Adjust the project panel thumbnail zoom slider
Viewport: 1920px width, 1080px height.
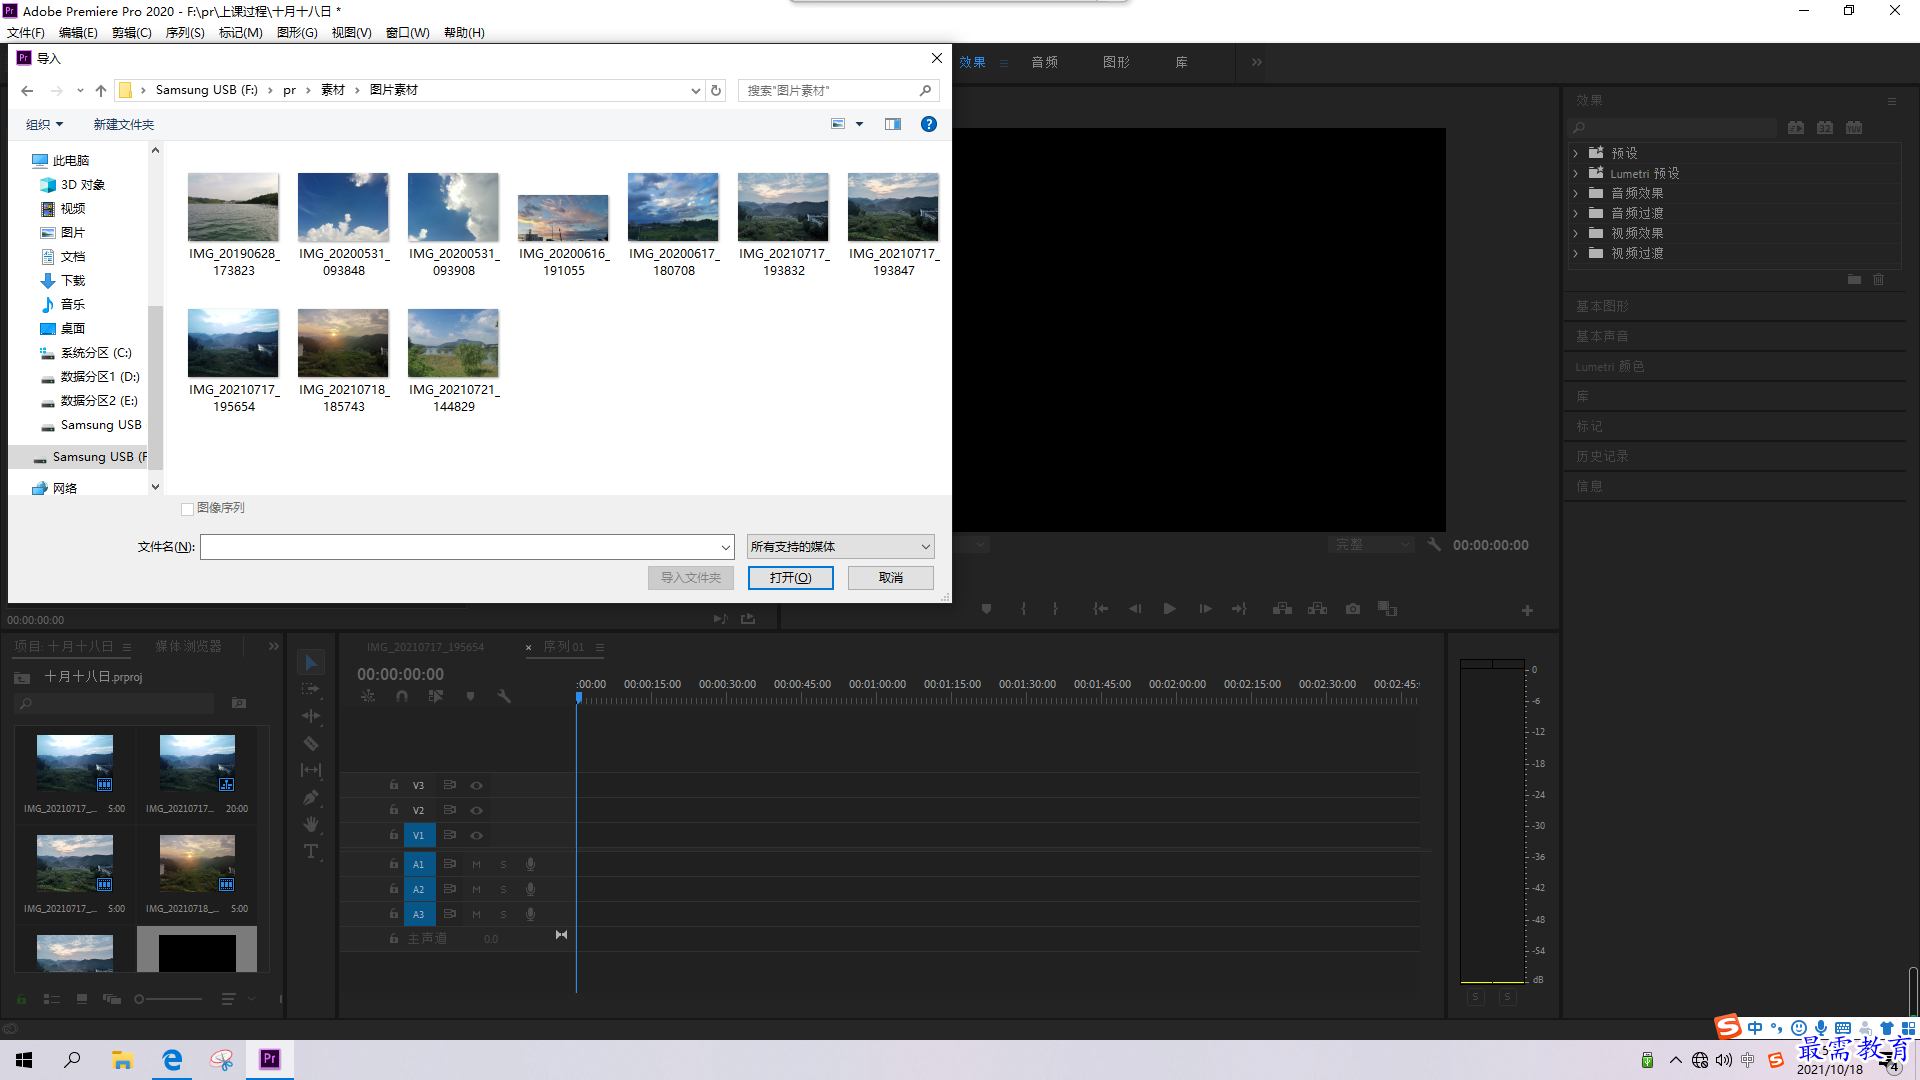pos(168,999)
